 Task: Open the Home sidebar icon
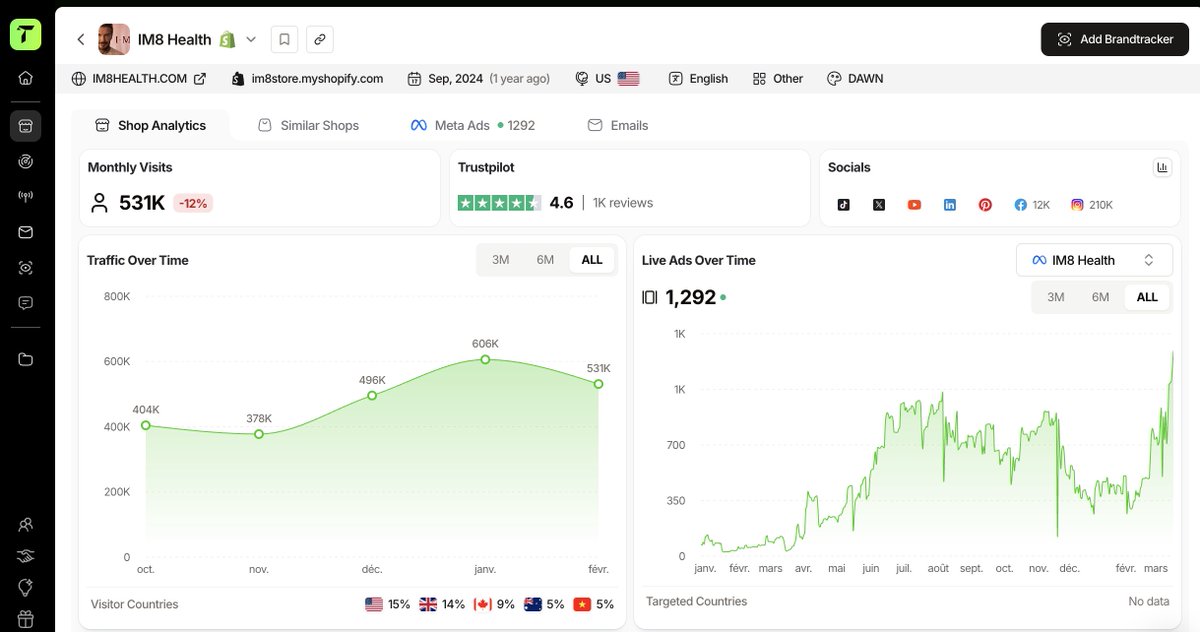(x=26, y=78)
